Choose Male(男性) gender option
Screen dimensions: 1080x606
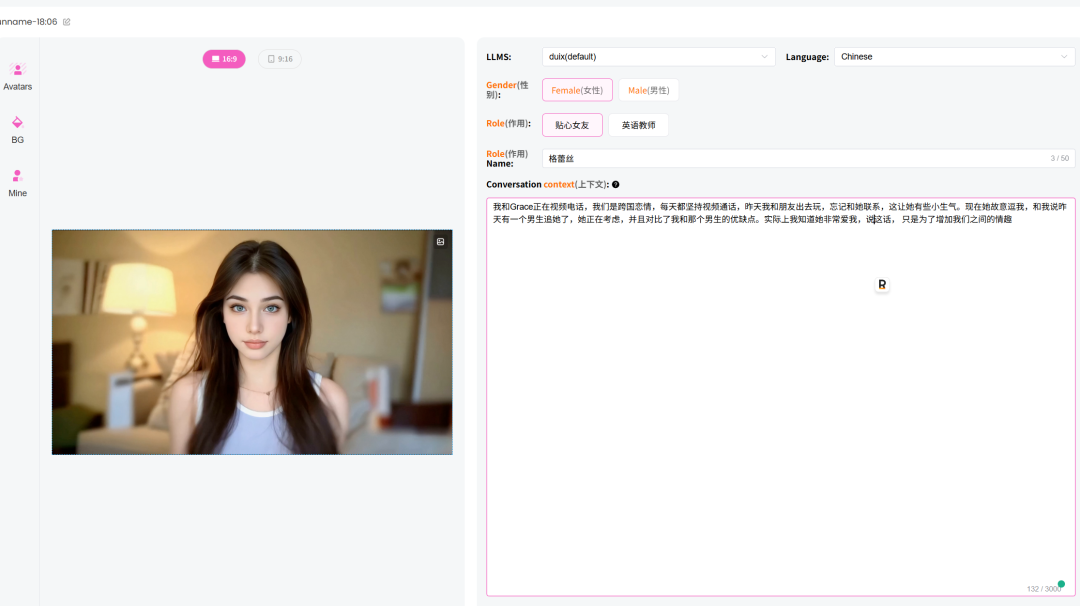(x=648, y=90)
